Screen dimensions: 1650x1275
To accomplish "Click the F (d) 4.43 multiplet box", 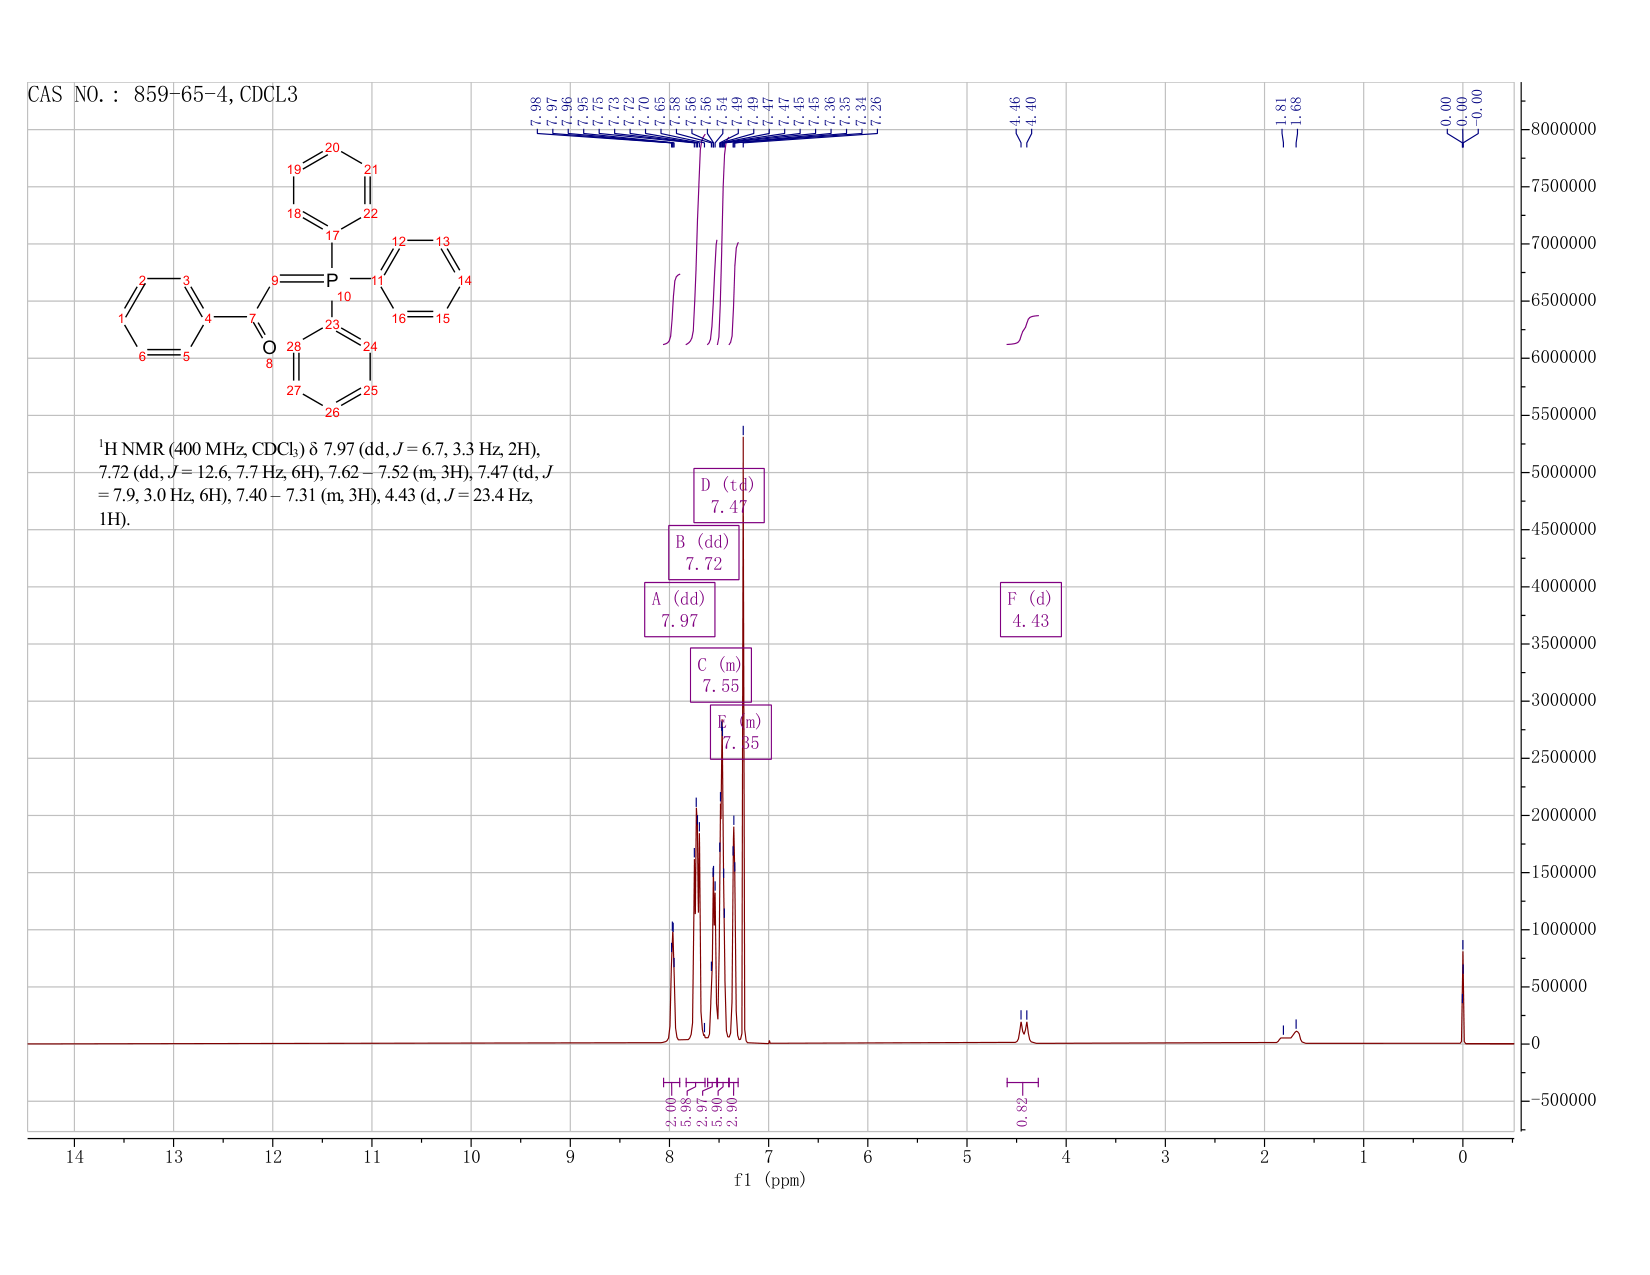I will [1031, 609].
